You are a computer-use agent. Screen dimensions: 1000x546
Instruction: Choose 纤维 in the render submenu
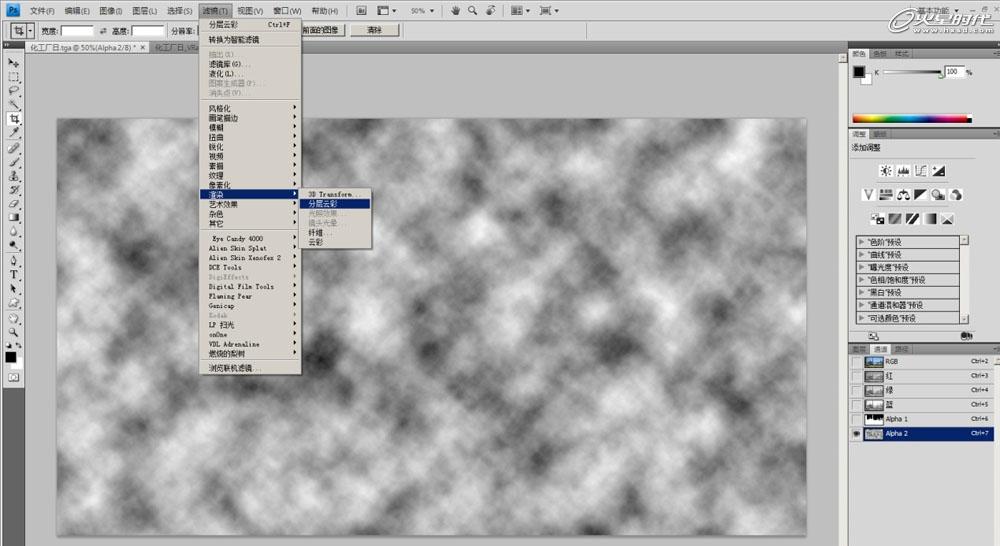coord(335,233)
